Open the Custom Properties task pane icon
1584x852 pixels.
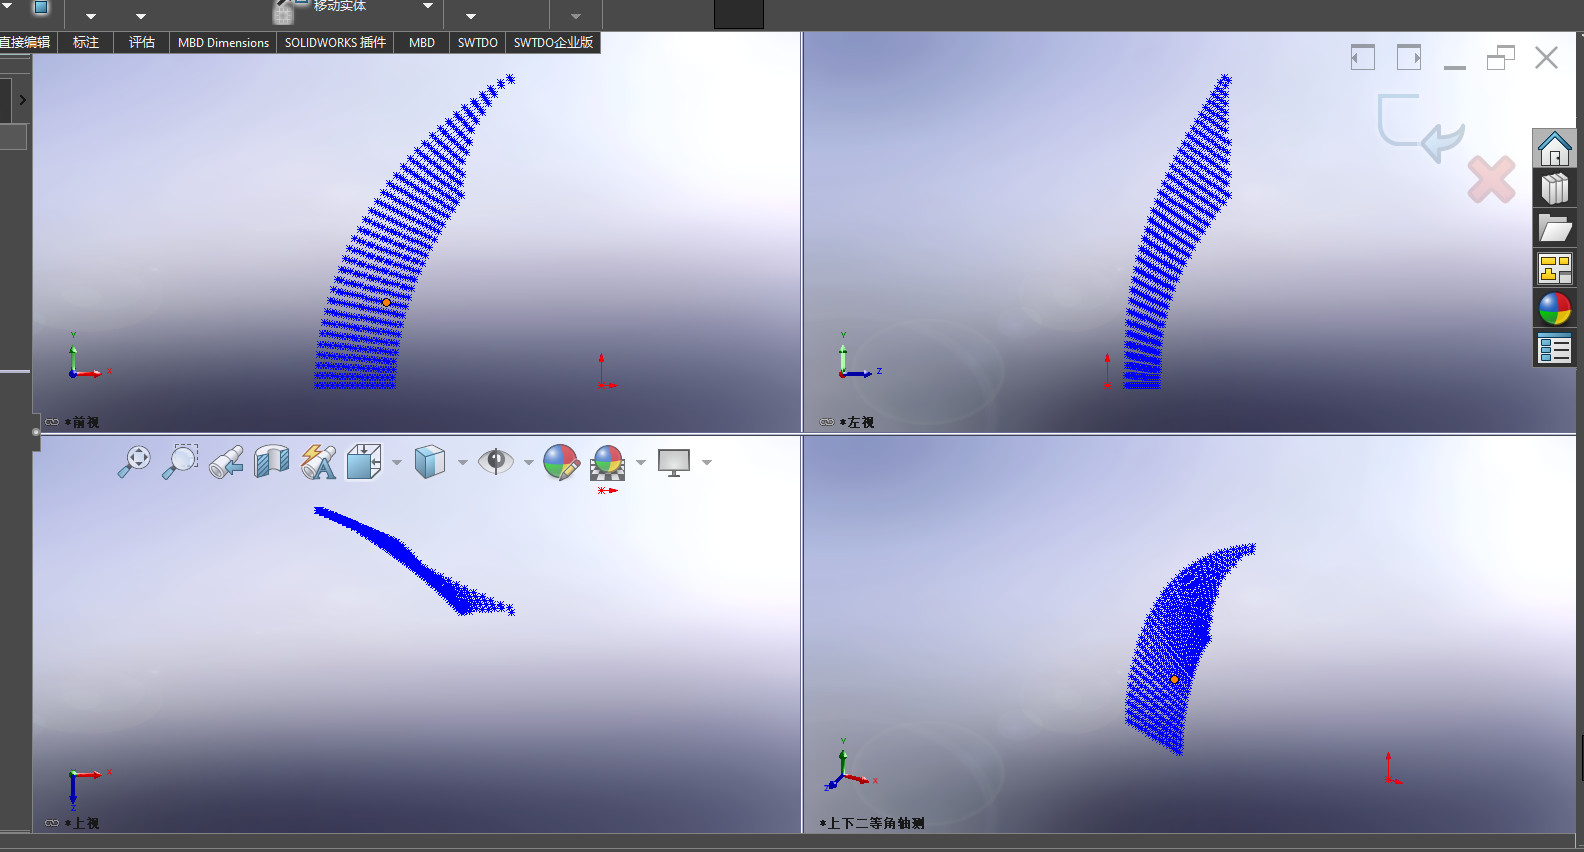(x=1554, y=349)
